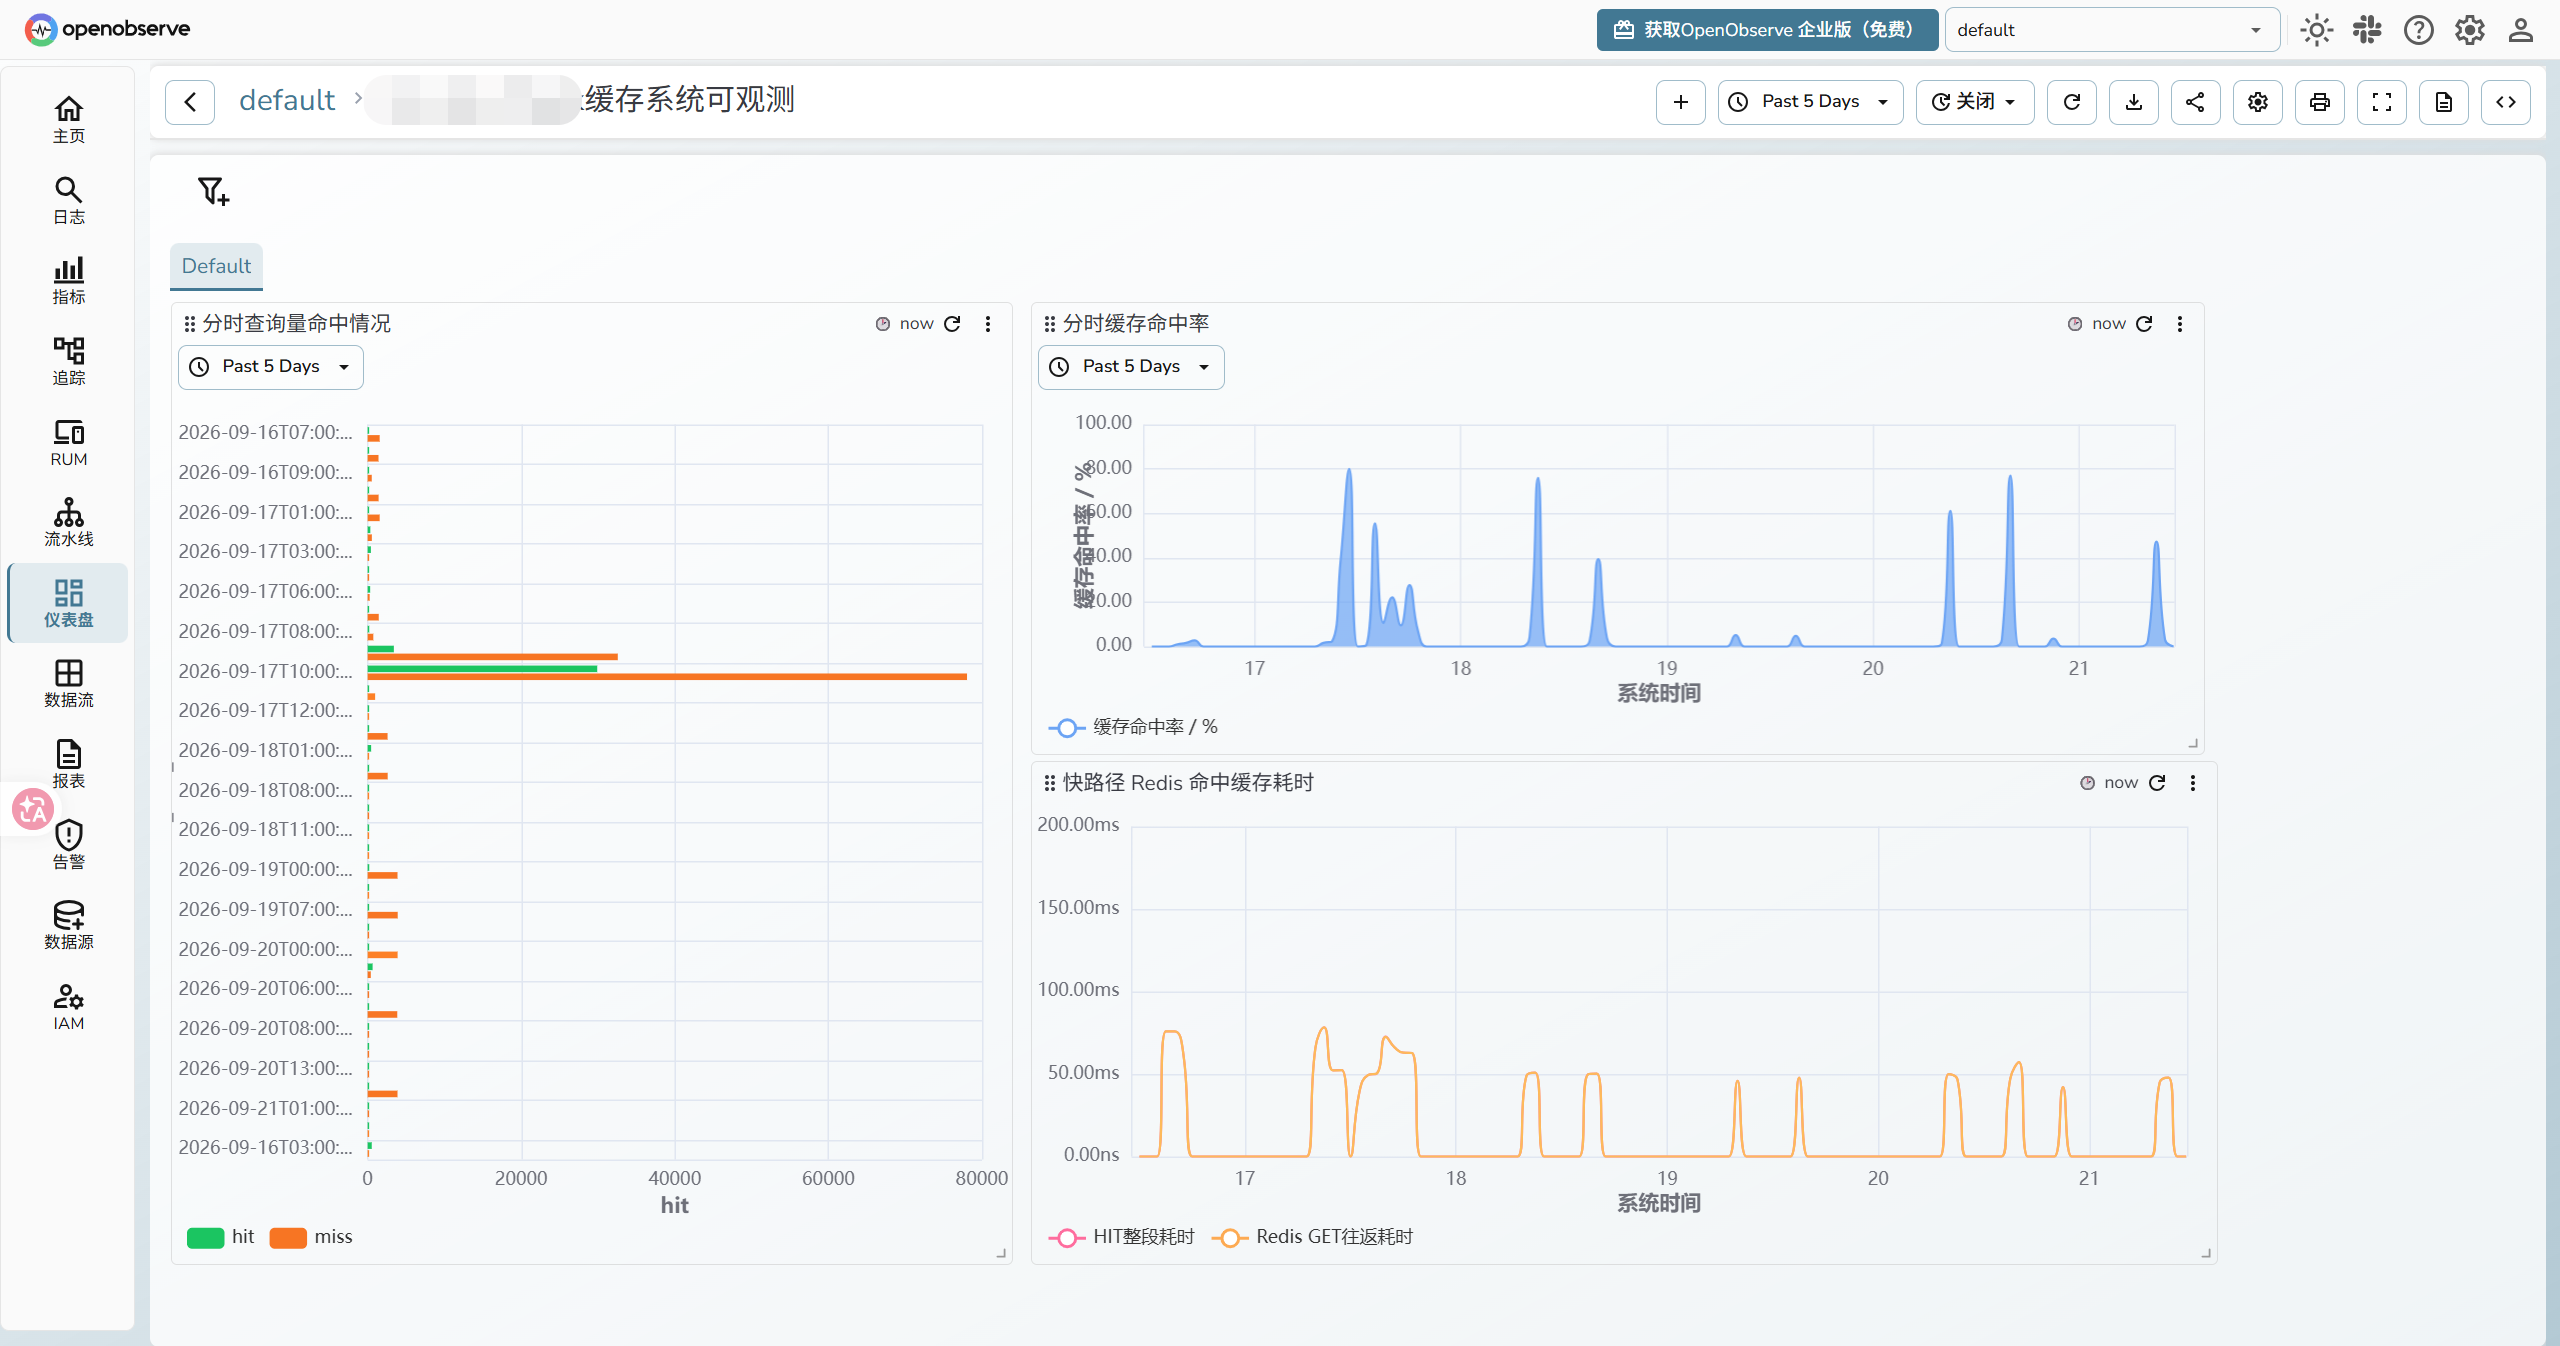Toggle the green hit legend swatch

(x=206, y=1237)
